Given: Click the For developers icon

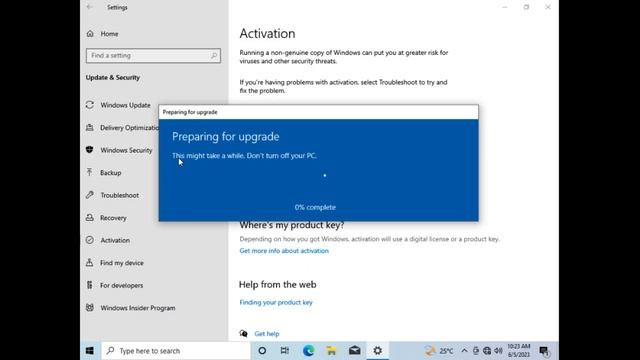Looking at the screenshot, I should tap(90, 285).
